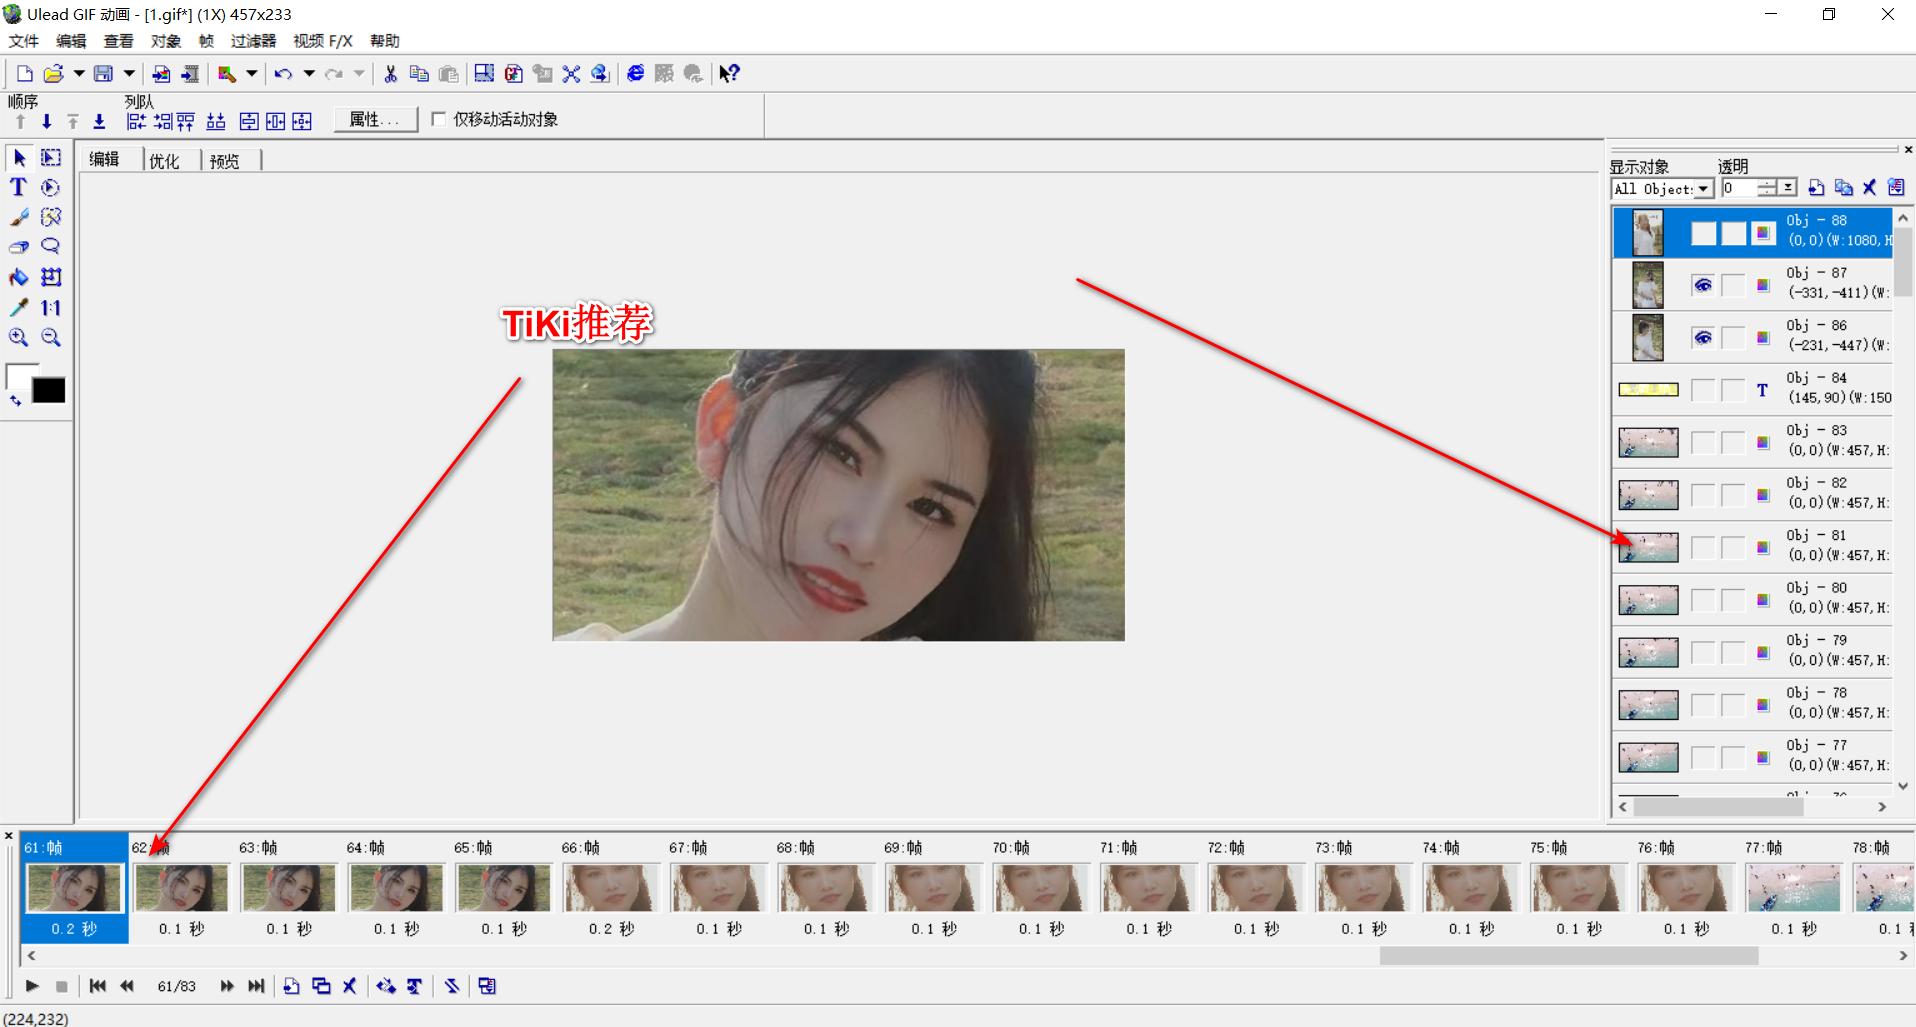The image size is (1916, 1027).
Task: Click the Zoom In magnifier tool
Action: 18,338
